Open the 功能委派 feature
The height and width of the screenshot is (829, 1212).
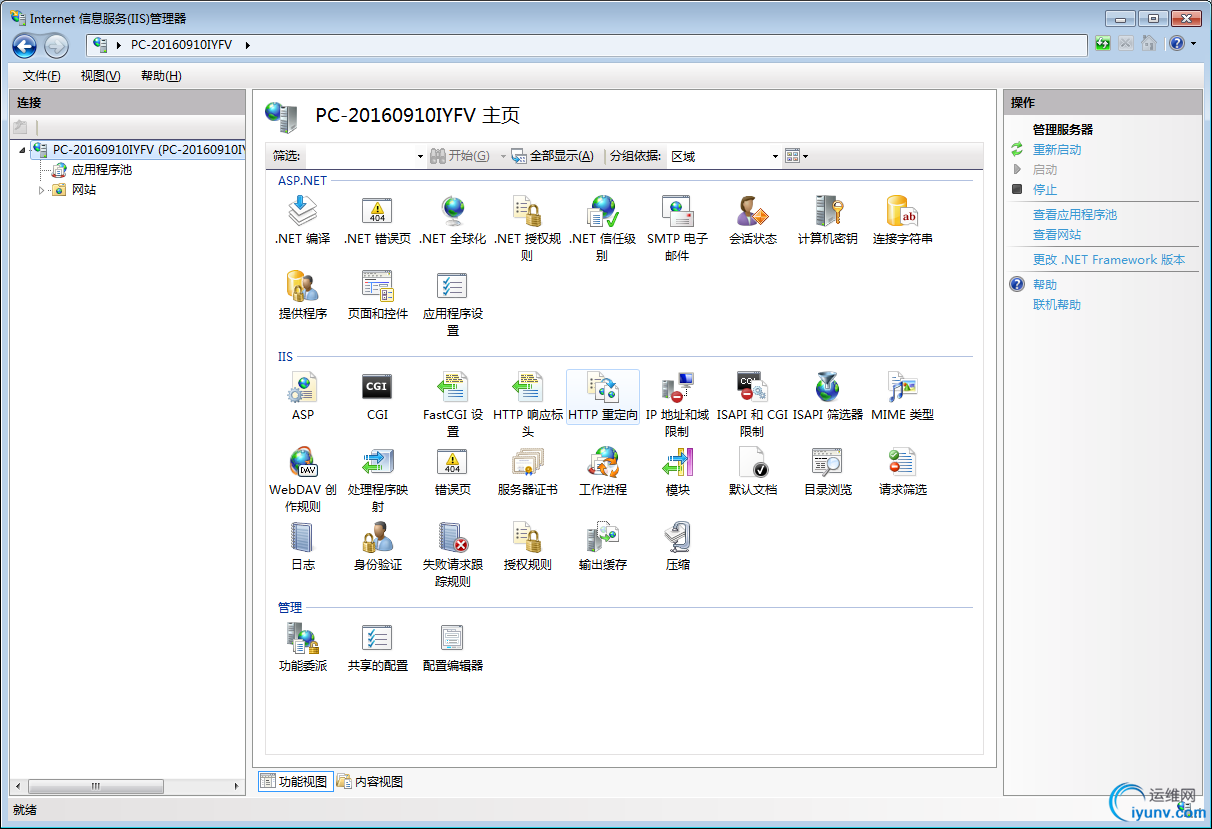pos(302,647)
